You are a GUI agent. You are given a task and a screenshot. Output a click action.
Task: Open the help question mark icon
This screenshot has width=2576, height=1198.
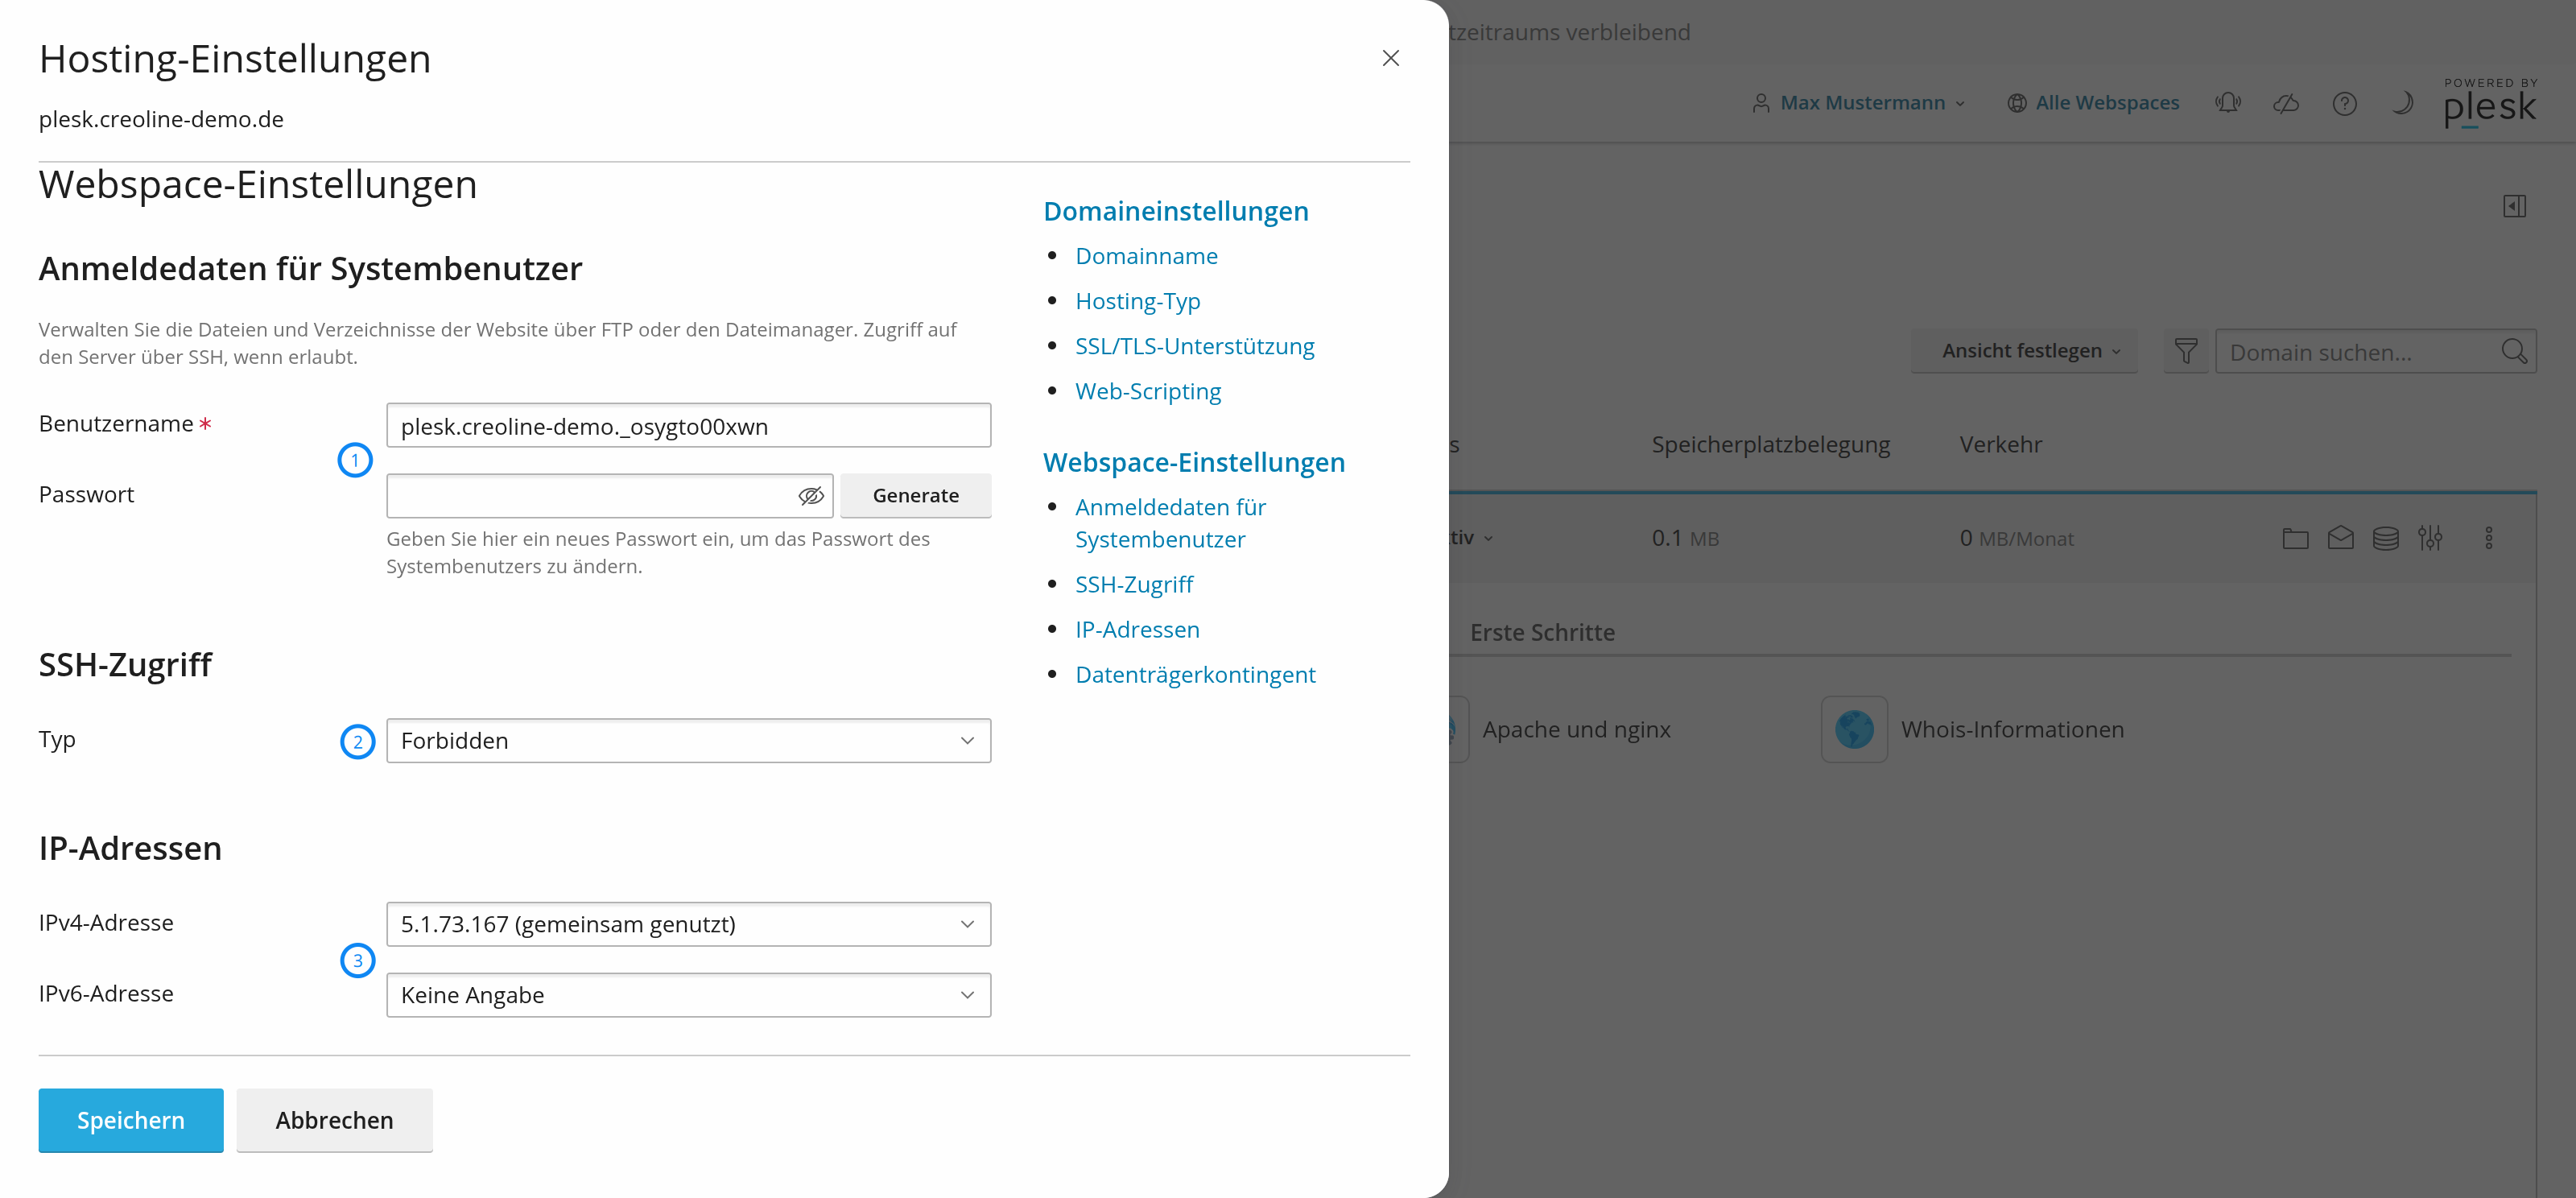(x=2345, y=103)
